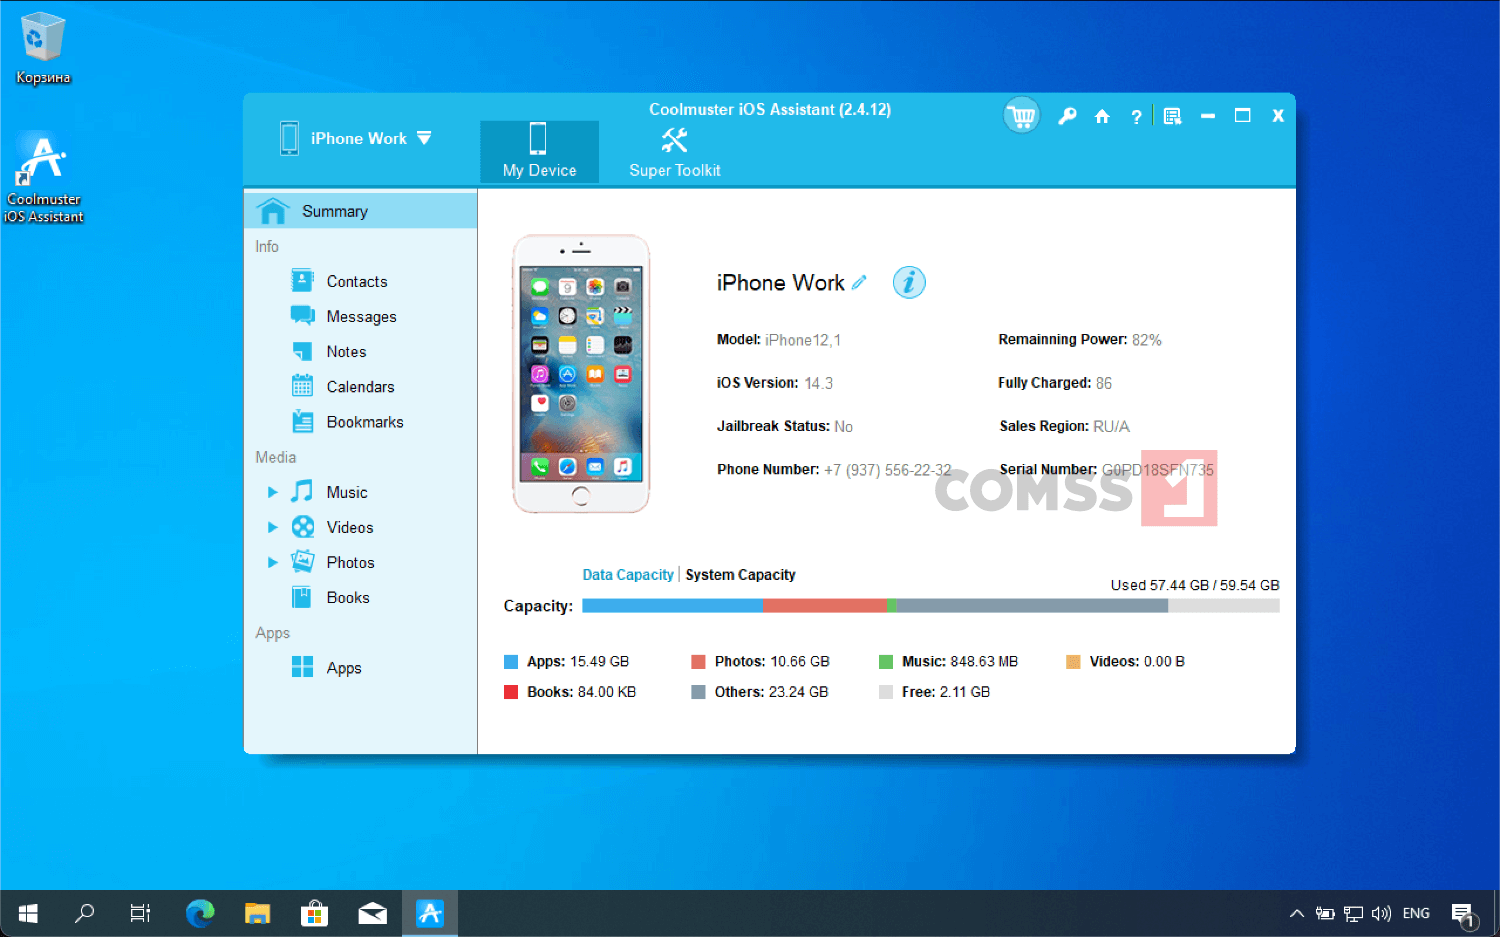The image size is (1500, 937).
Task: Switch input language via ENG indicator
Action: point(1416,913)
